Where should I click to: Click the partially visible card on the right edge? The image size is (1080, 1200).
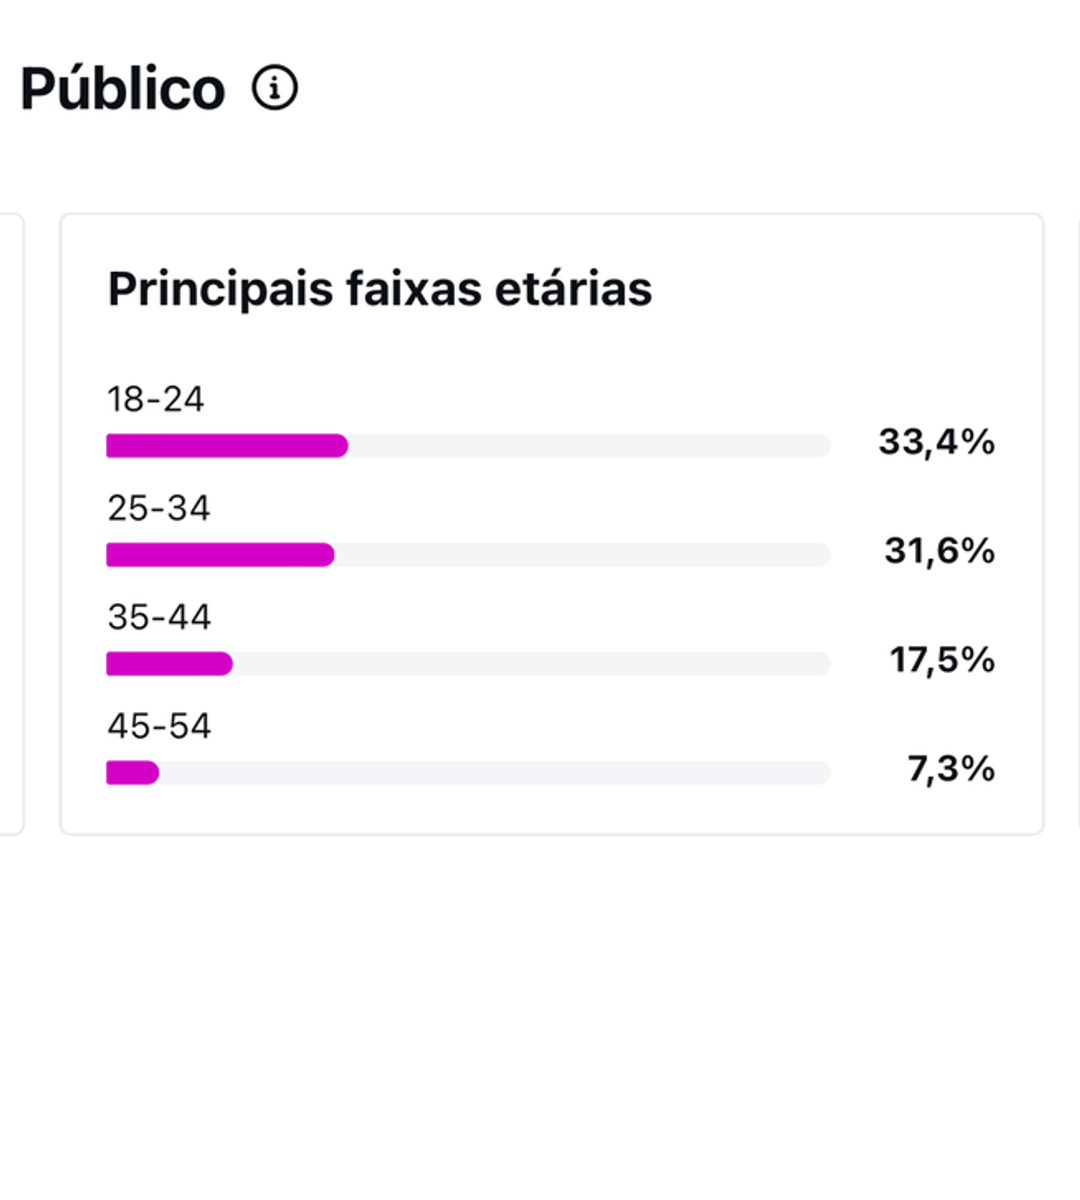point(1077,520)
